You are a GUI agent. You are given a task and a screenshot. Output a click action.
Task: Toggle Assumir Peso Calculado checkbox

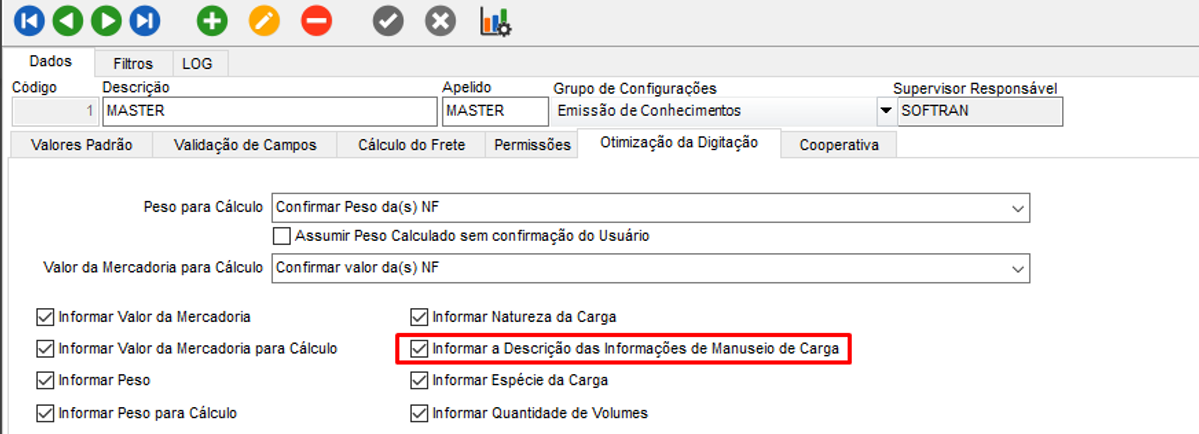(x=281, y=236)
